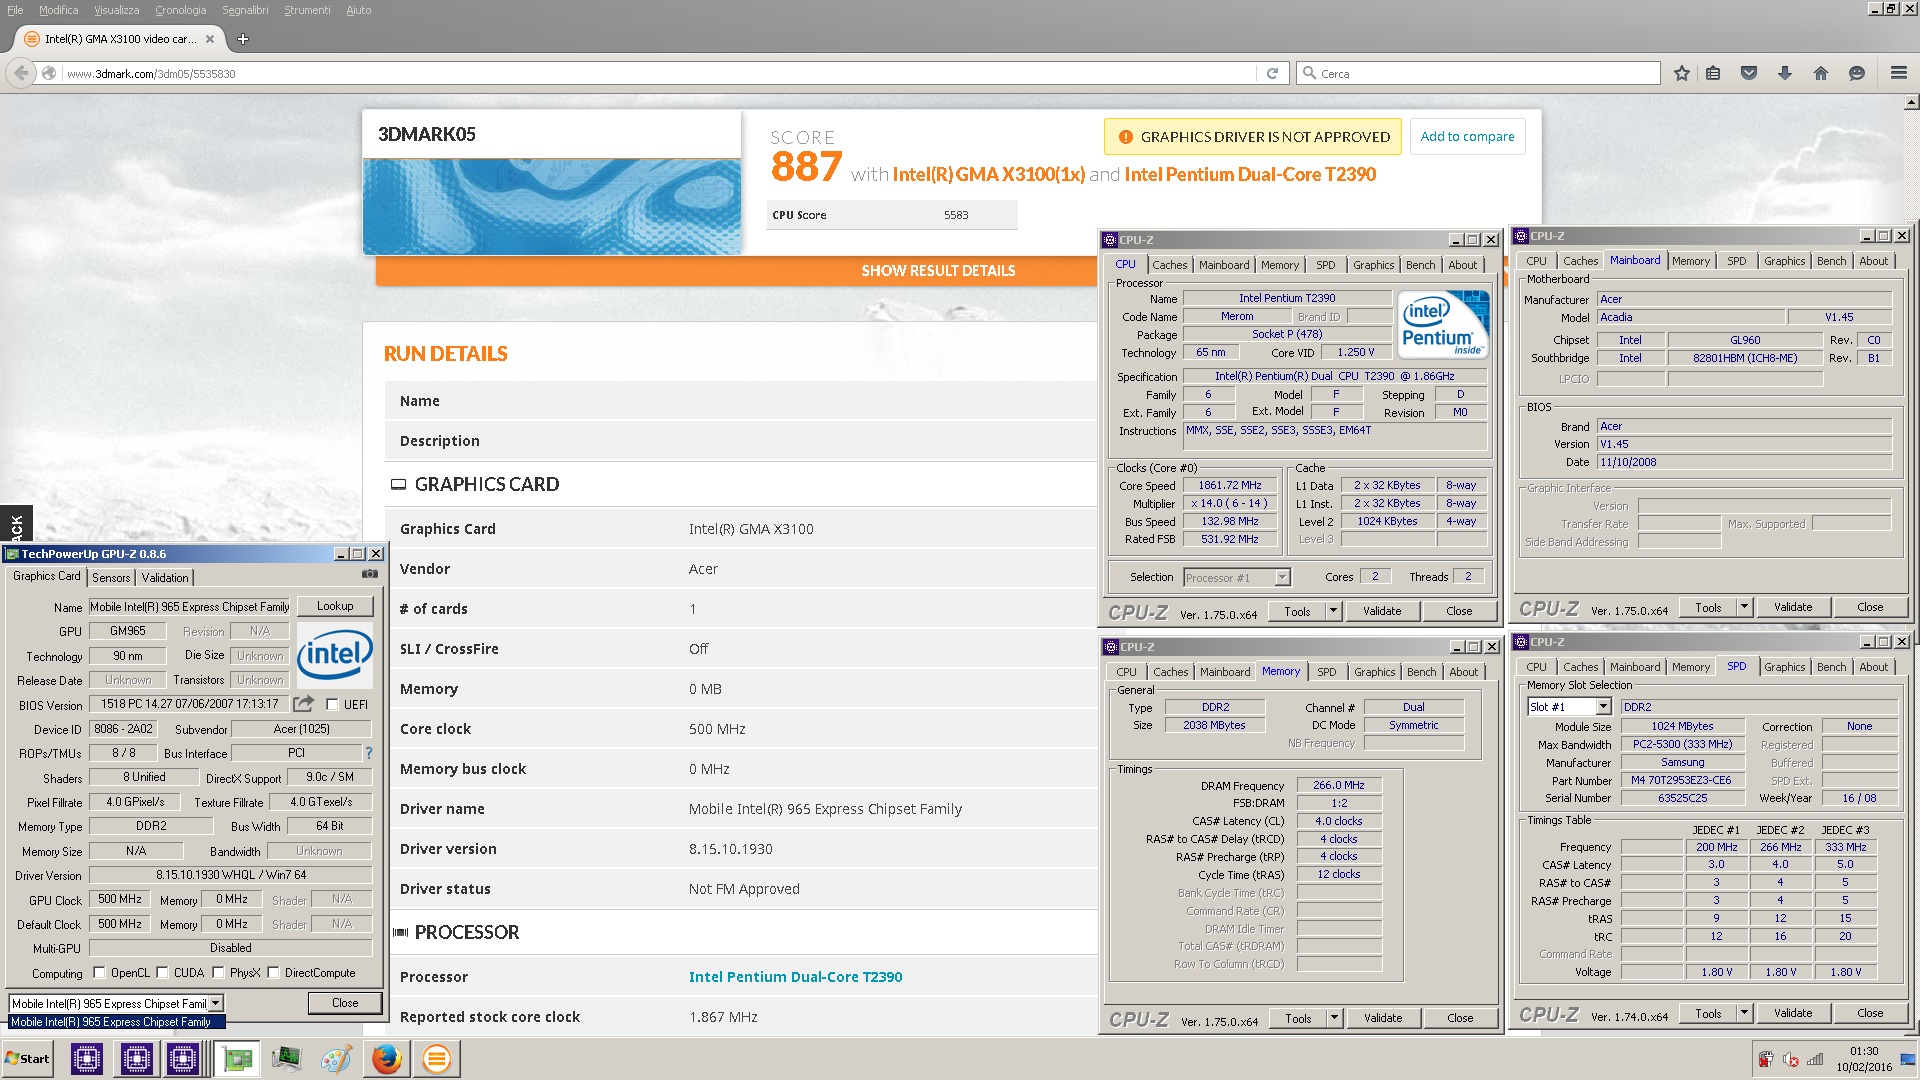Click the site identity globe icon
This screenshot has width=1920, height=1080.
(49, 73)
